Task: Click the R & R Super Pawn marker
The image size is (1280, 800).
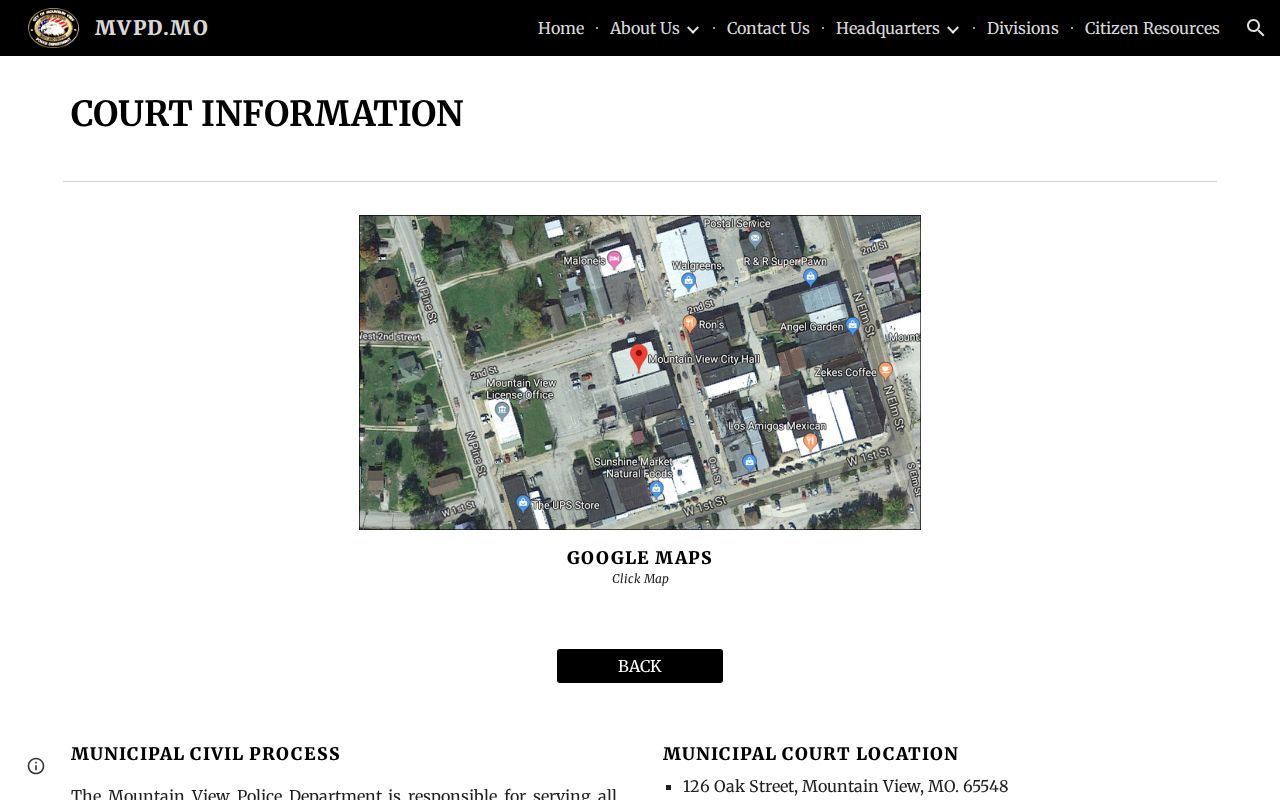Action: tap(810, 277)
